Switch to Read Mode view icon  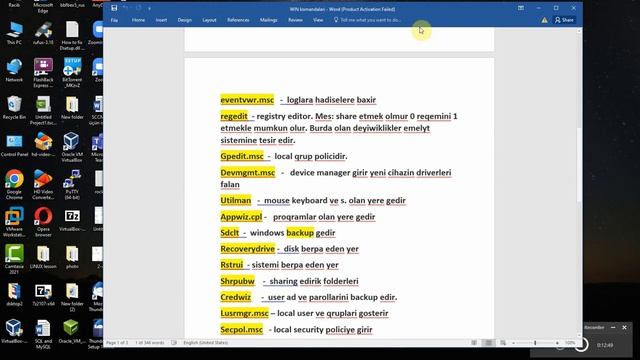474,343
